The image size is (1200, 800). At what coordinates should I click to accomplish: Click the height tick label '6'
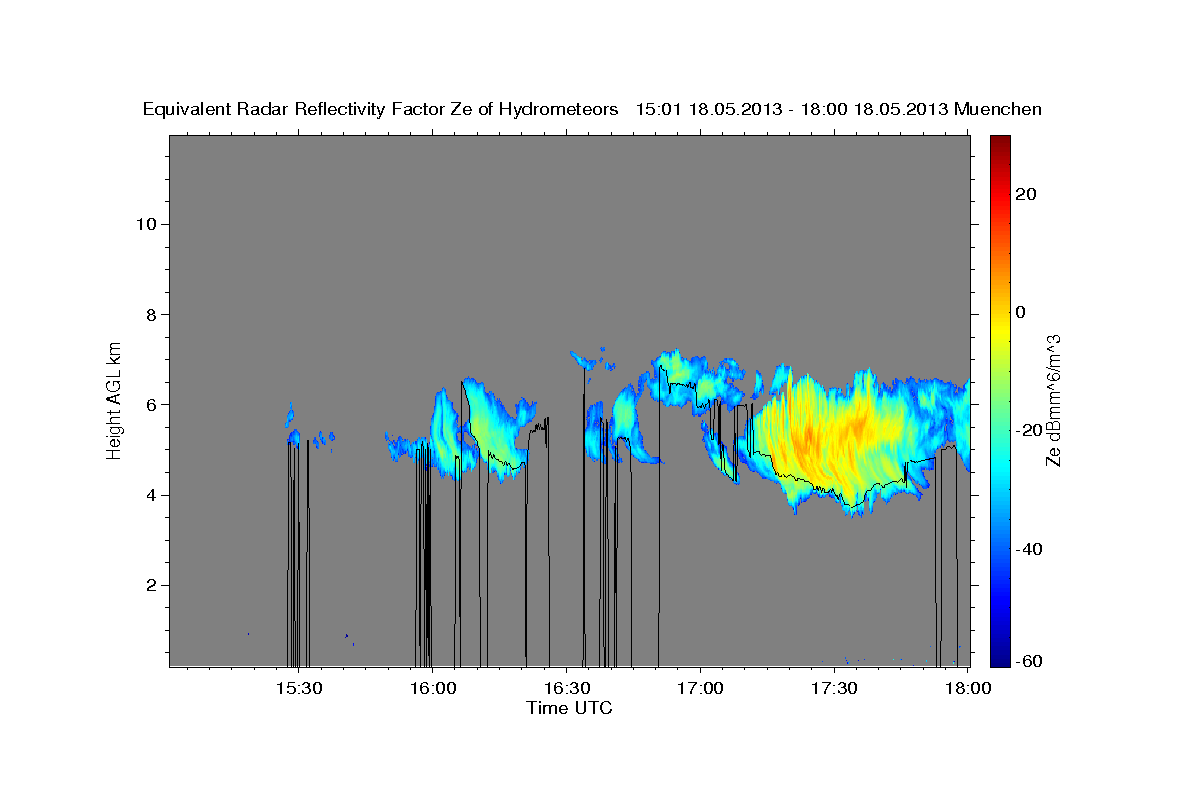150,405
